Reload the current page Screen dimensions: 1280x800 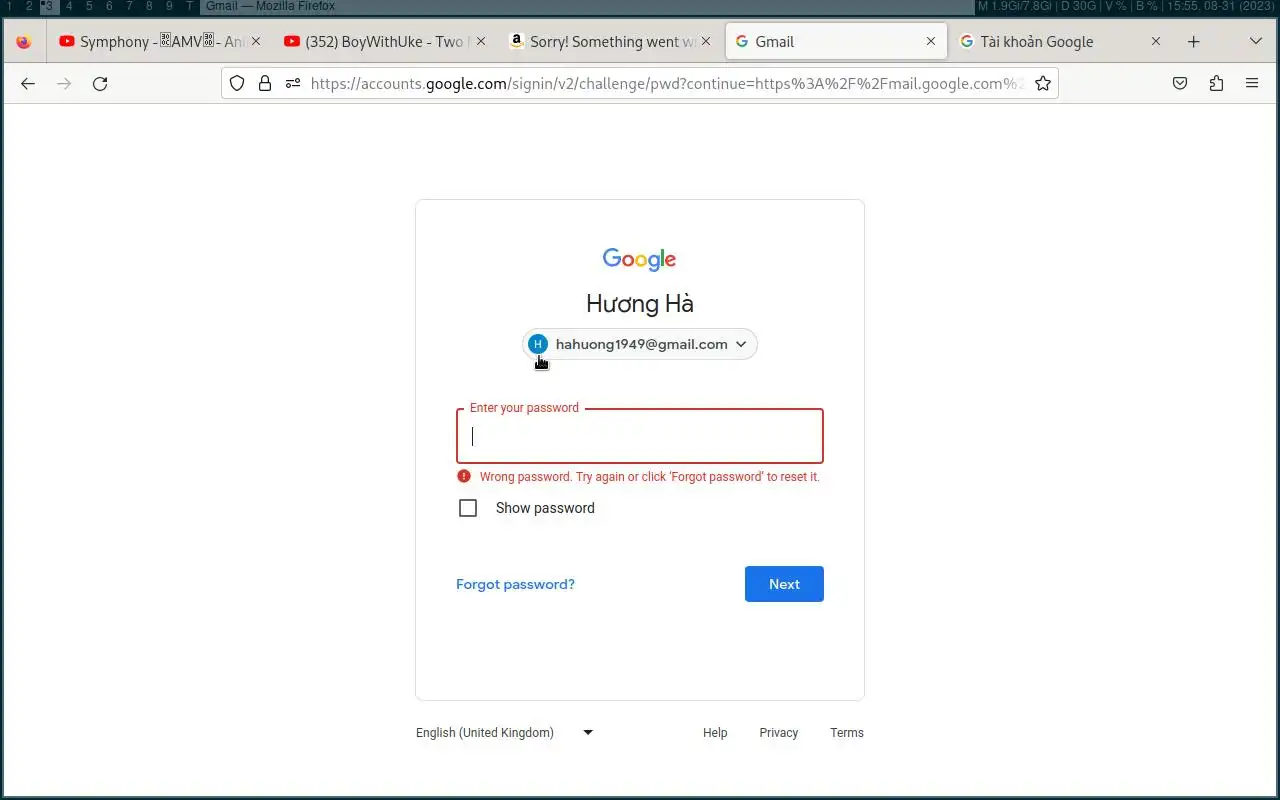pyautogui.click(x=100, y=84)
